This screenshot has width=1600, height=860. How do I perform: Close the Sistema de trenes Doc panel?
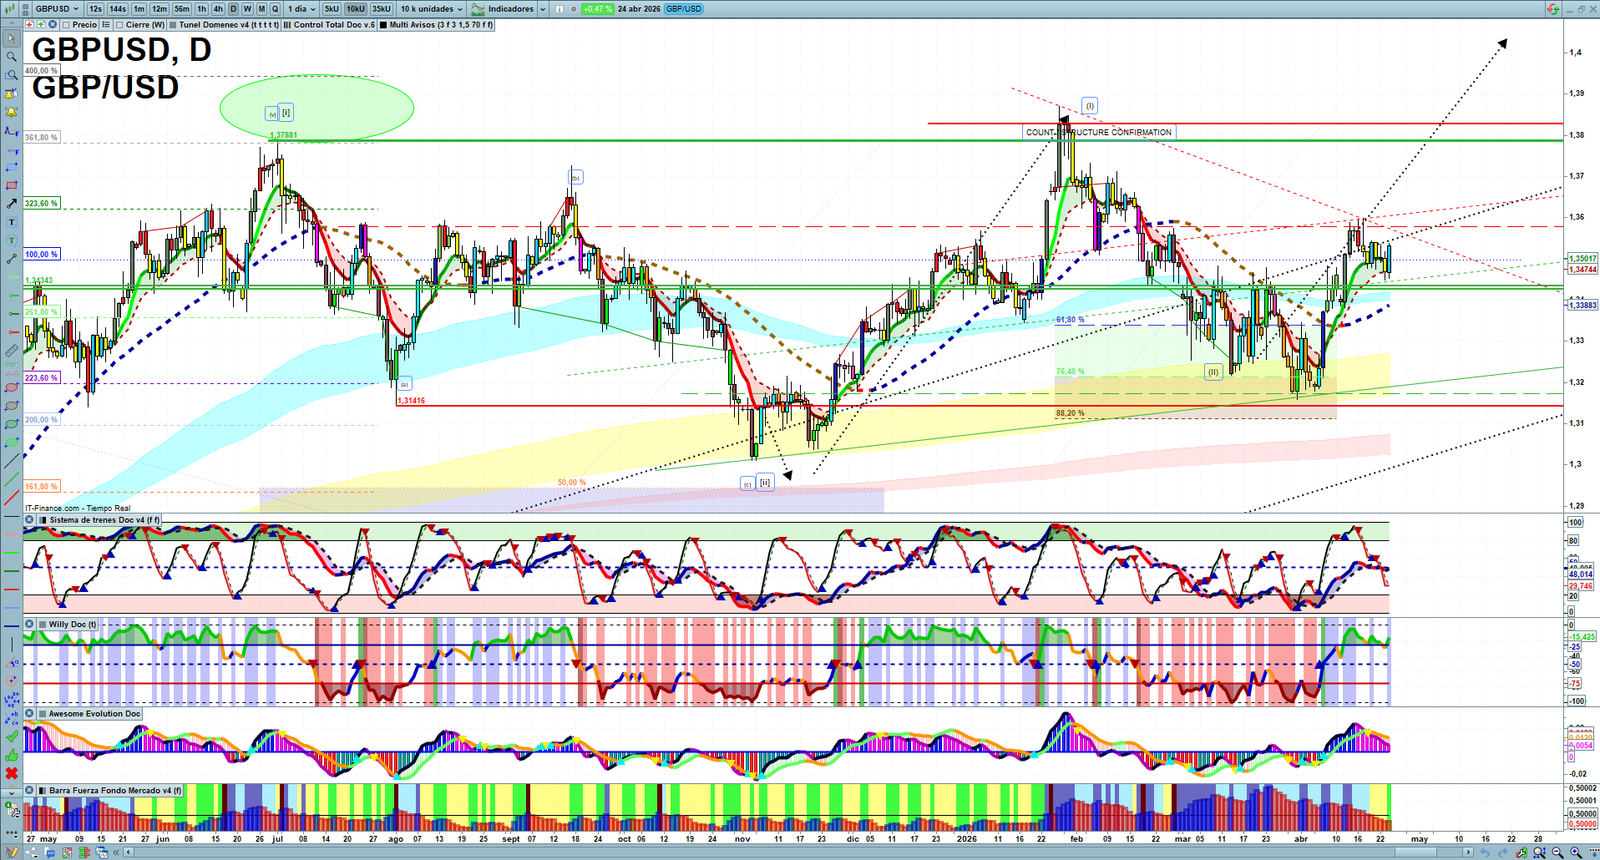[30, 520]
